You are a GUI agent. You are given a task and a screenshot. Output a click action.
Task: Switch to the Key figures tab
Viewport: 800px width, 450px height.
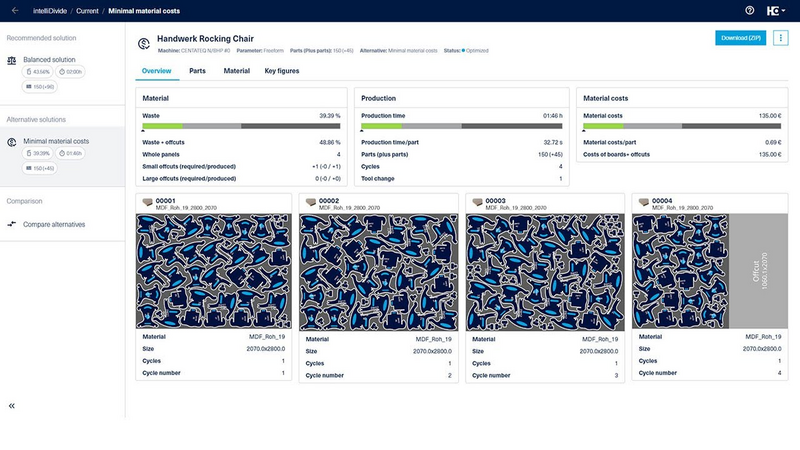tap(283, 71)
